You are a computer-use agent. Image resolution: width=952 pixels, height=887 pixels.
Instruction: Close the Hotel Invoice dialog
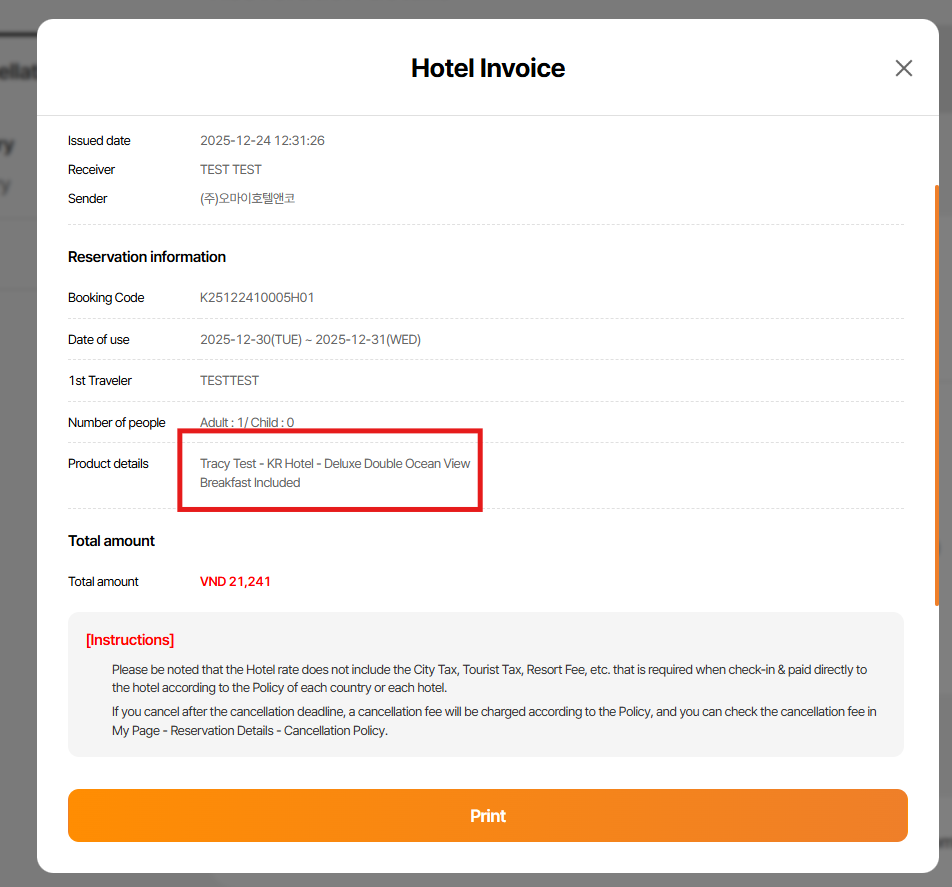tap(903, 68)
